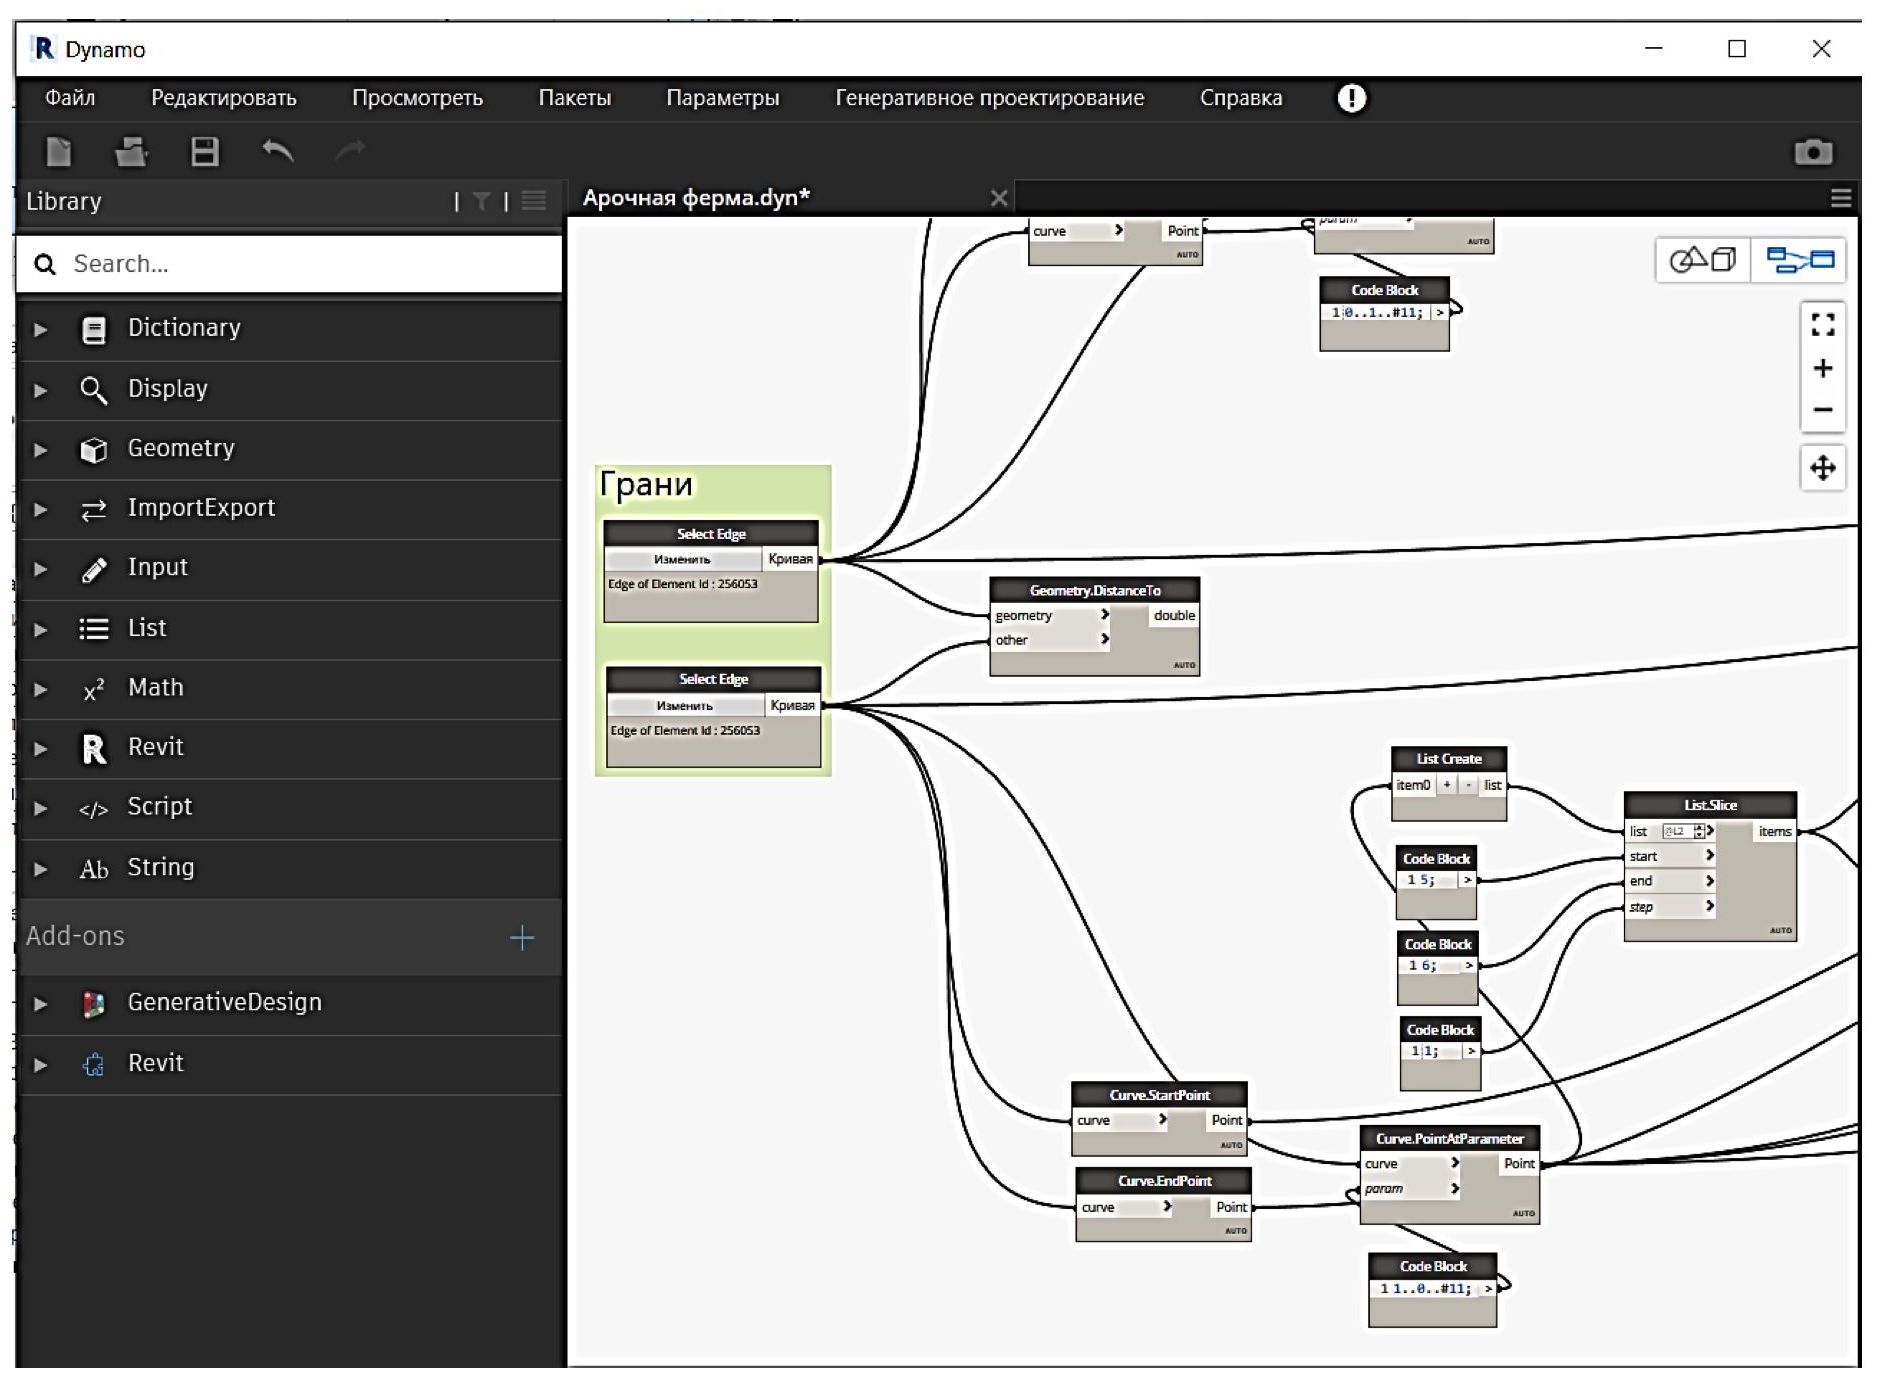Switch to graph node view mode
The image size is (1881, 1384).
[1799, 261]
